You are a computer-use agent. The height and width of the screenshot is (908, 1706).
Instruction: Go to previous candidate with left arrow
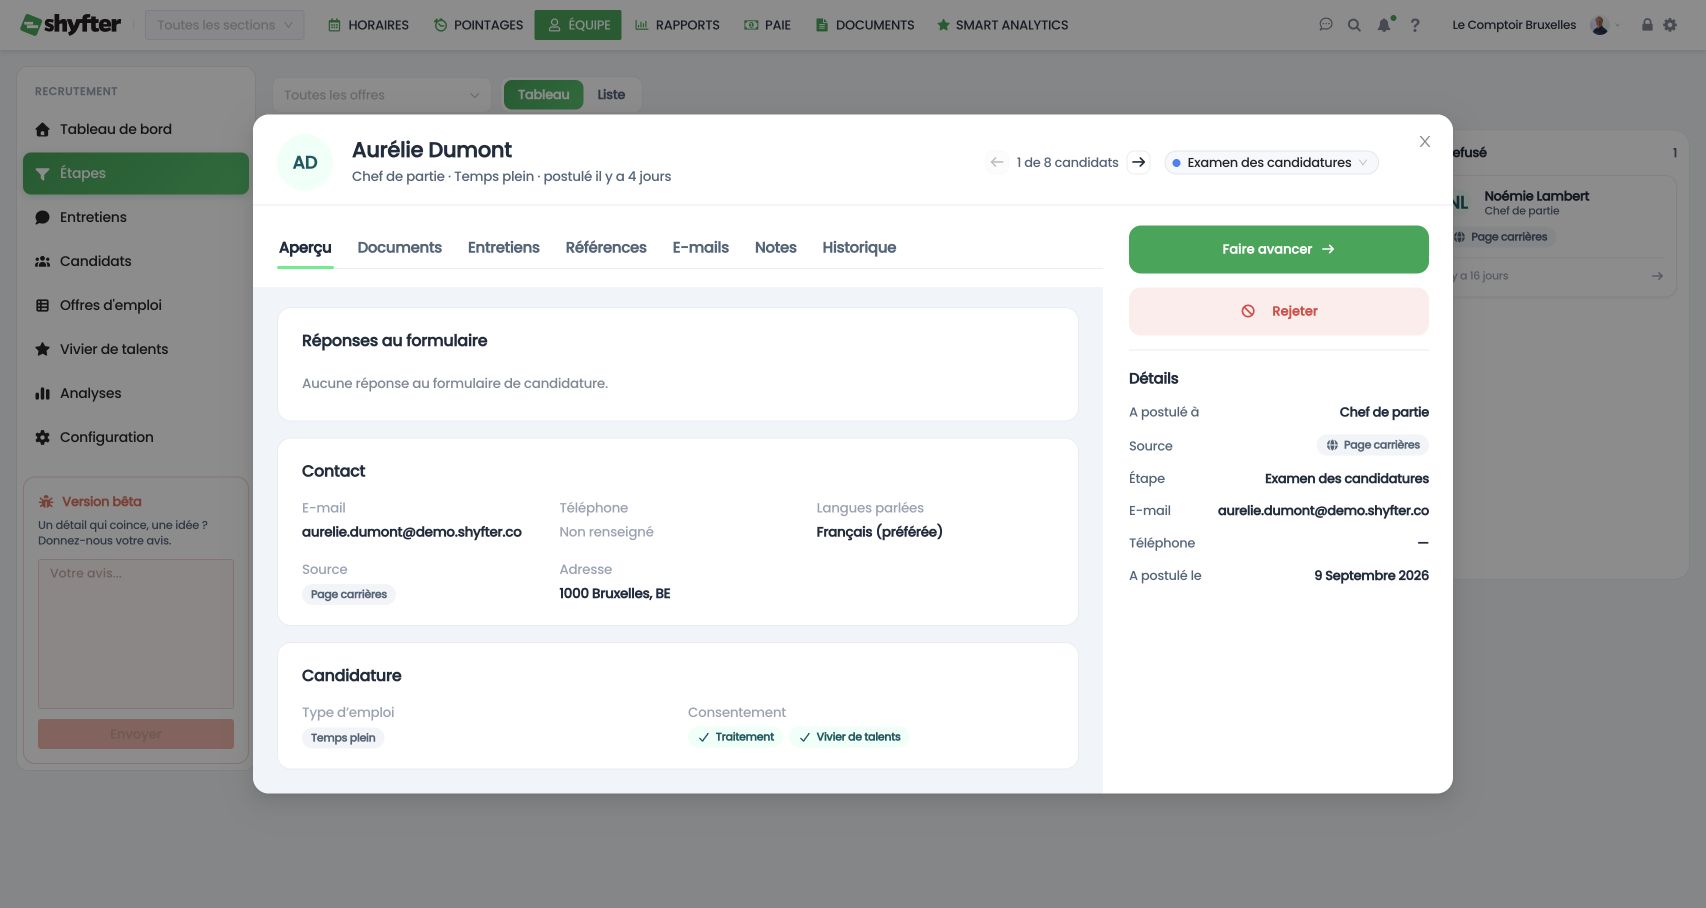[997, 162]
